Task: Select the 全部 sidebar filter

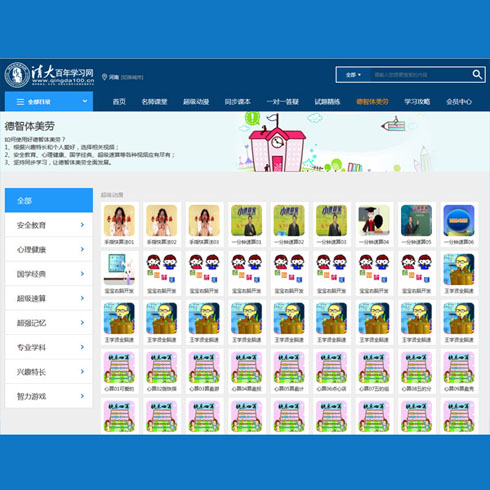Action: click(x=49, y=200)
